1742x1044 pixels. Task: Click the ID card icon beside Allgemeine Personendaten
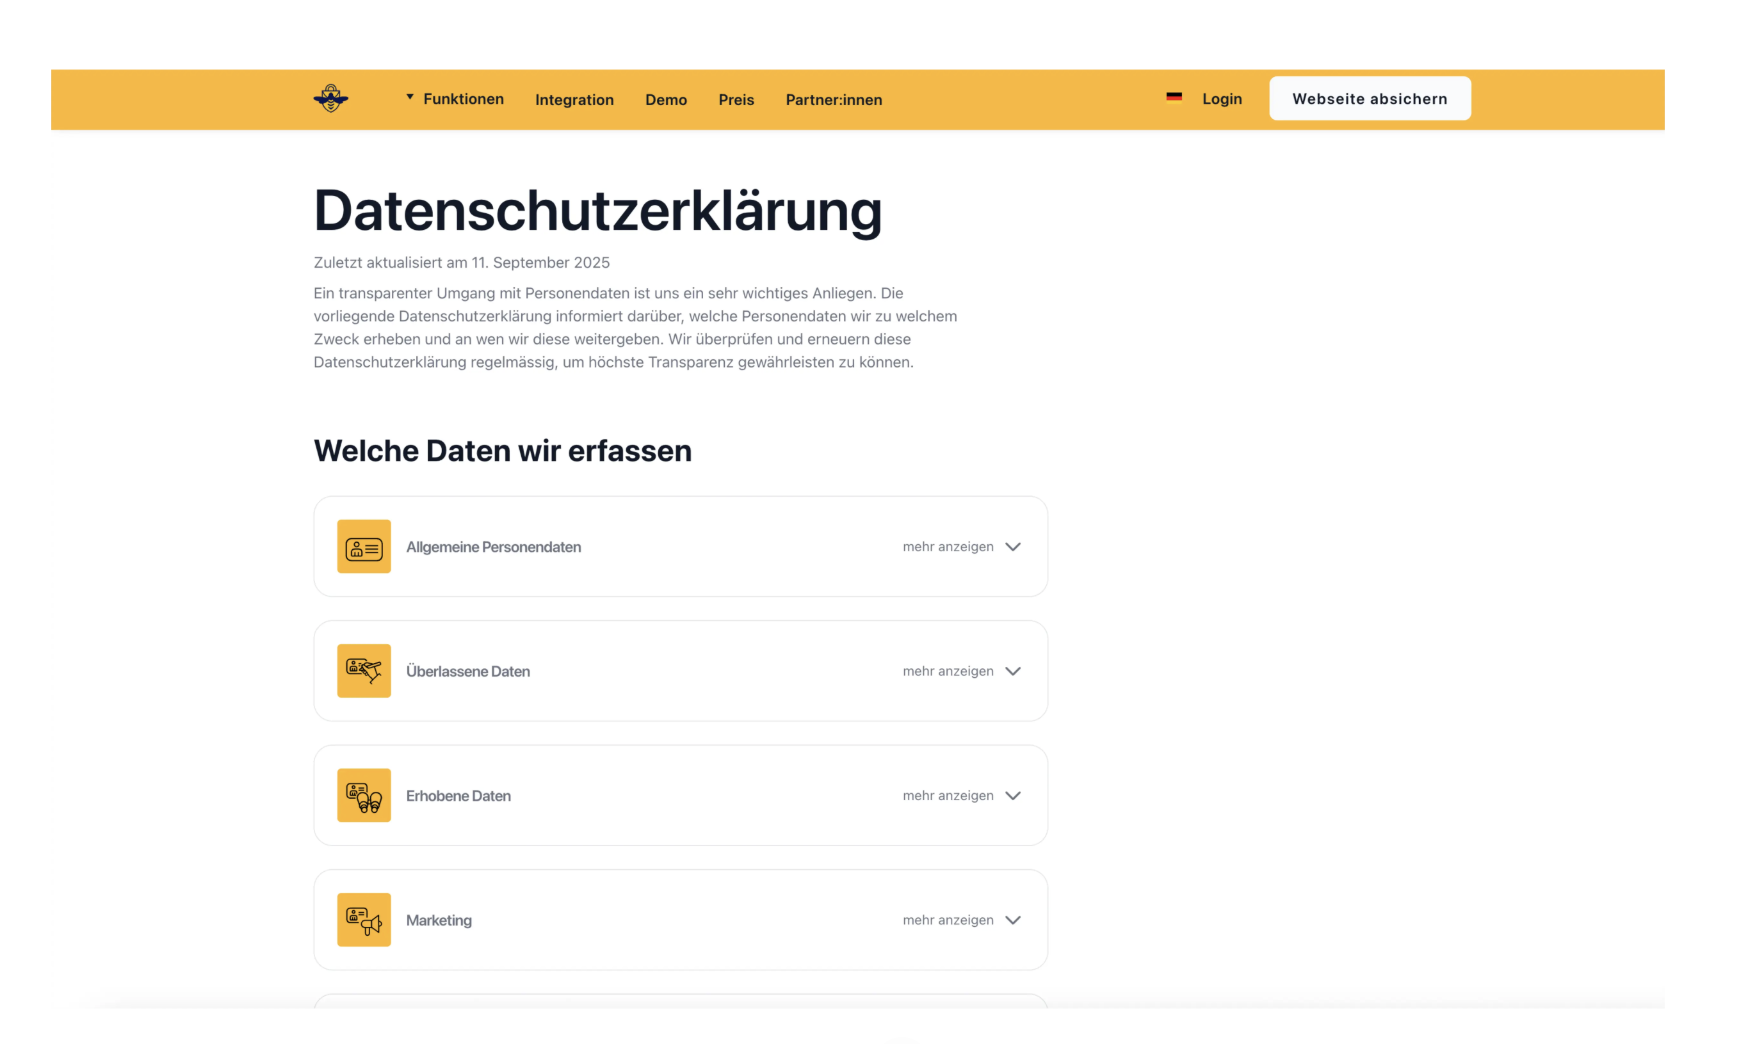tap(364, 547)
